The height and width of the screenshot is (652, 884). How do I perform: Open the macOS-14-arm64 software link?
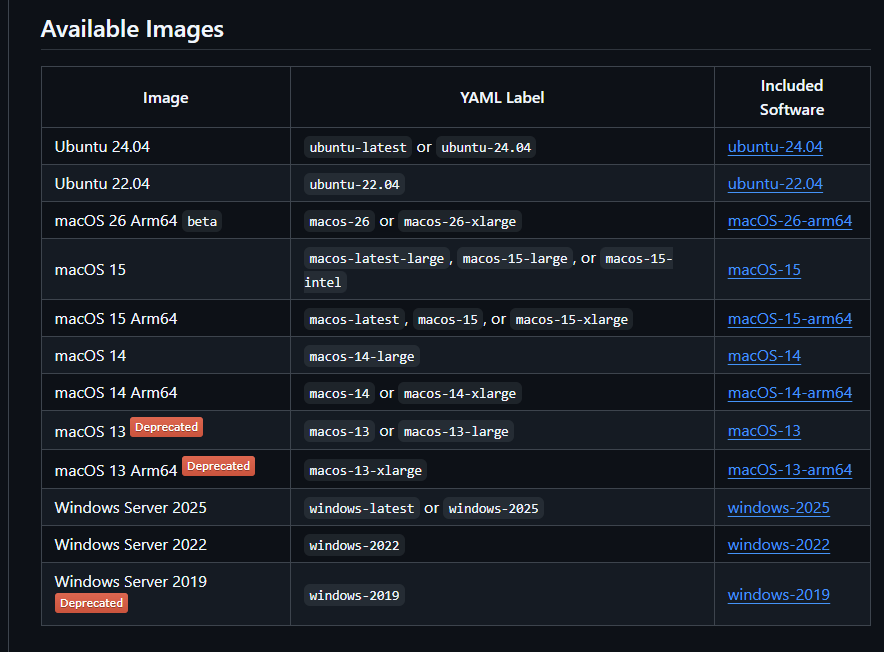[x=789, y=393]
